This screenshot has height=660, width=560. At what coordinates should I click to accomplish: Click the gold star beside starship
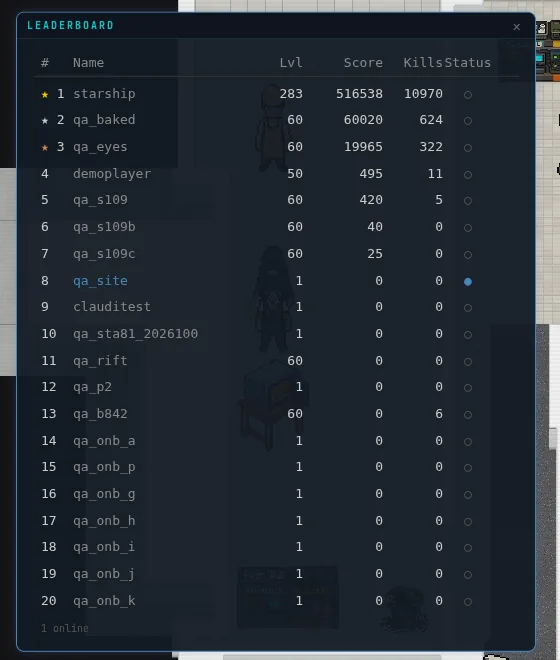tap(45, 94)
